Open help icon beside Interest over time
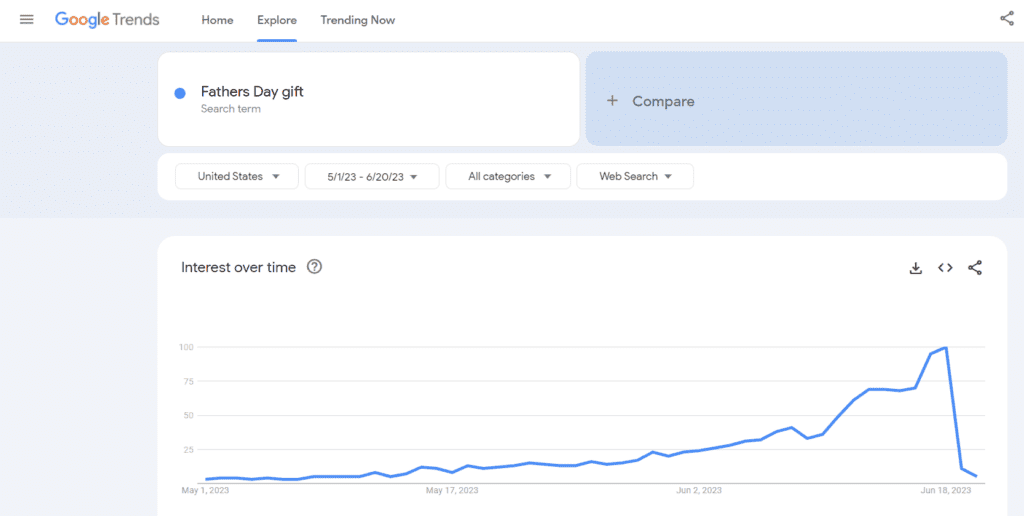This screenshot has height=516, width=1024. pyautogui.click(x=314, y=267)
